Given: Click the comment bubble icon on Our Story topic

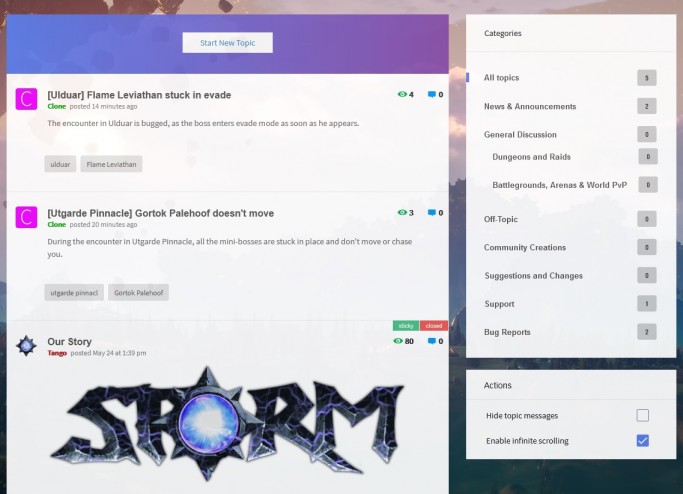Looking at the screenshot, I should click(x=432, y=341).
